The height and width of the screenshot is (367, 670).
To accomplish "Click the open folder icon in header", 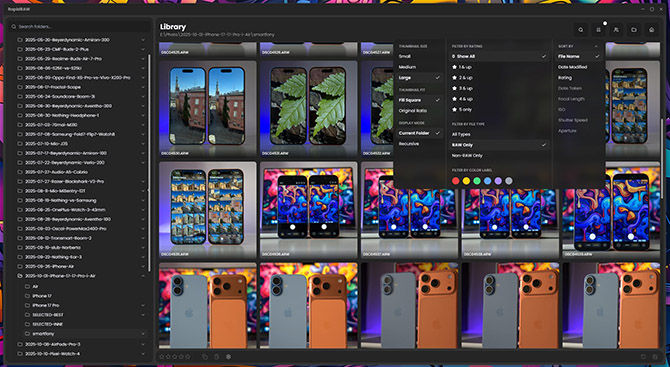I will [x=634, y=30].
